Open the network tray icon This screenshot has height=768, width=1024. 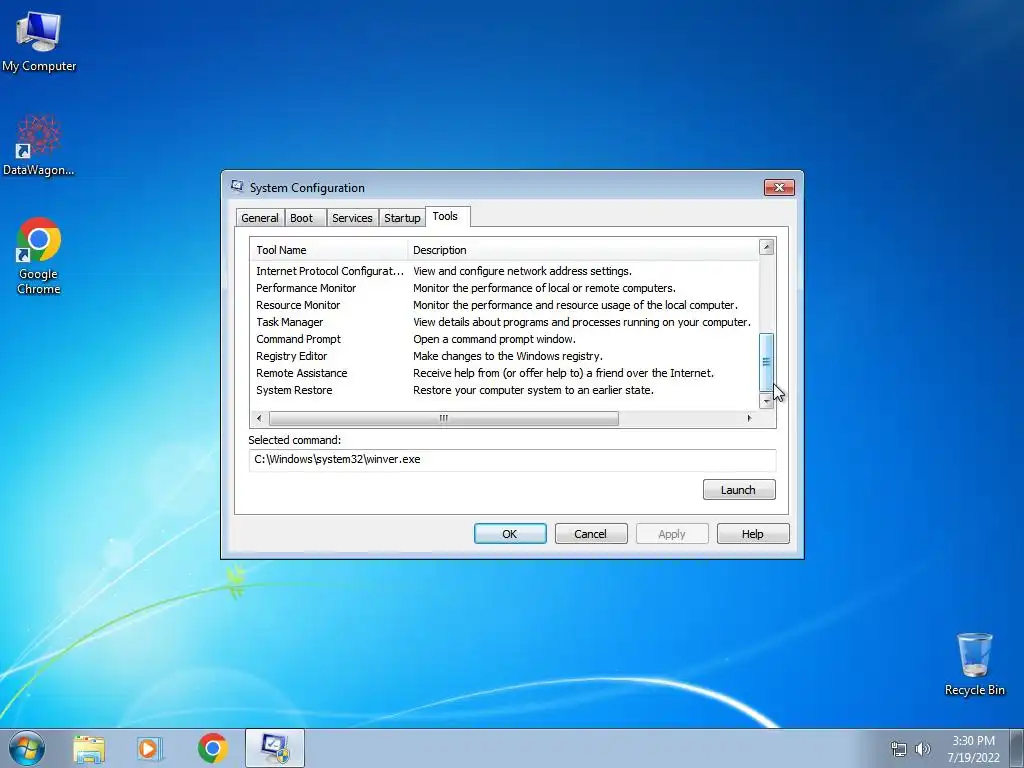point(899,749)
